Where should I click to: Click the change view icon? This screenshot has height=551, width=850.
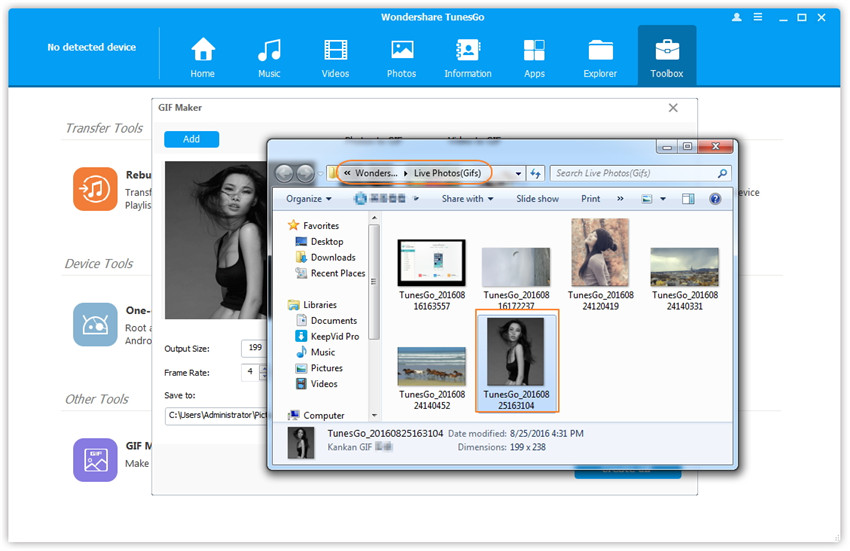click(x=646, y=199)
